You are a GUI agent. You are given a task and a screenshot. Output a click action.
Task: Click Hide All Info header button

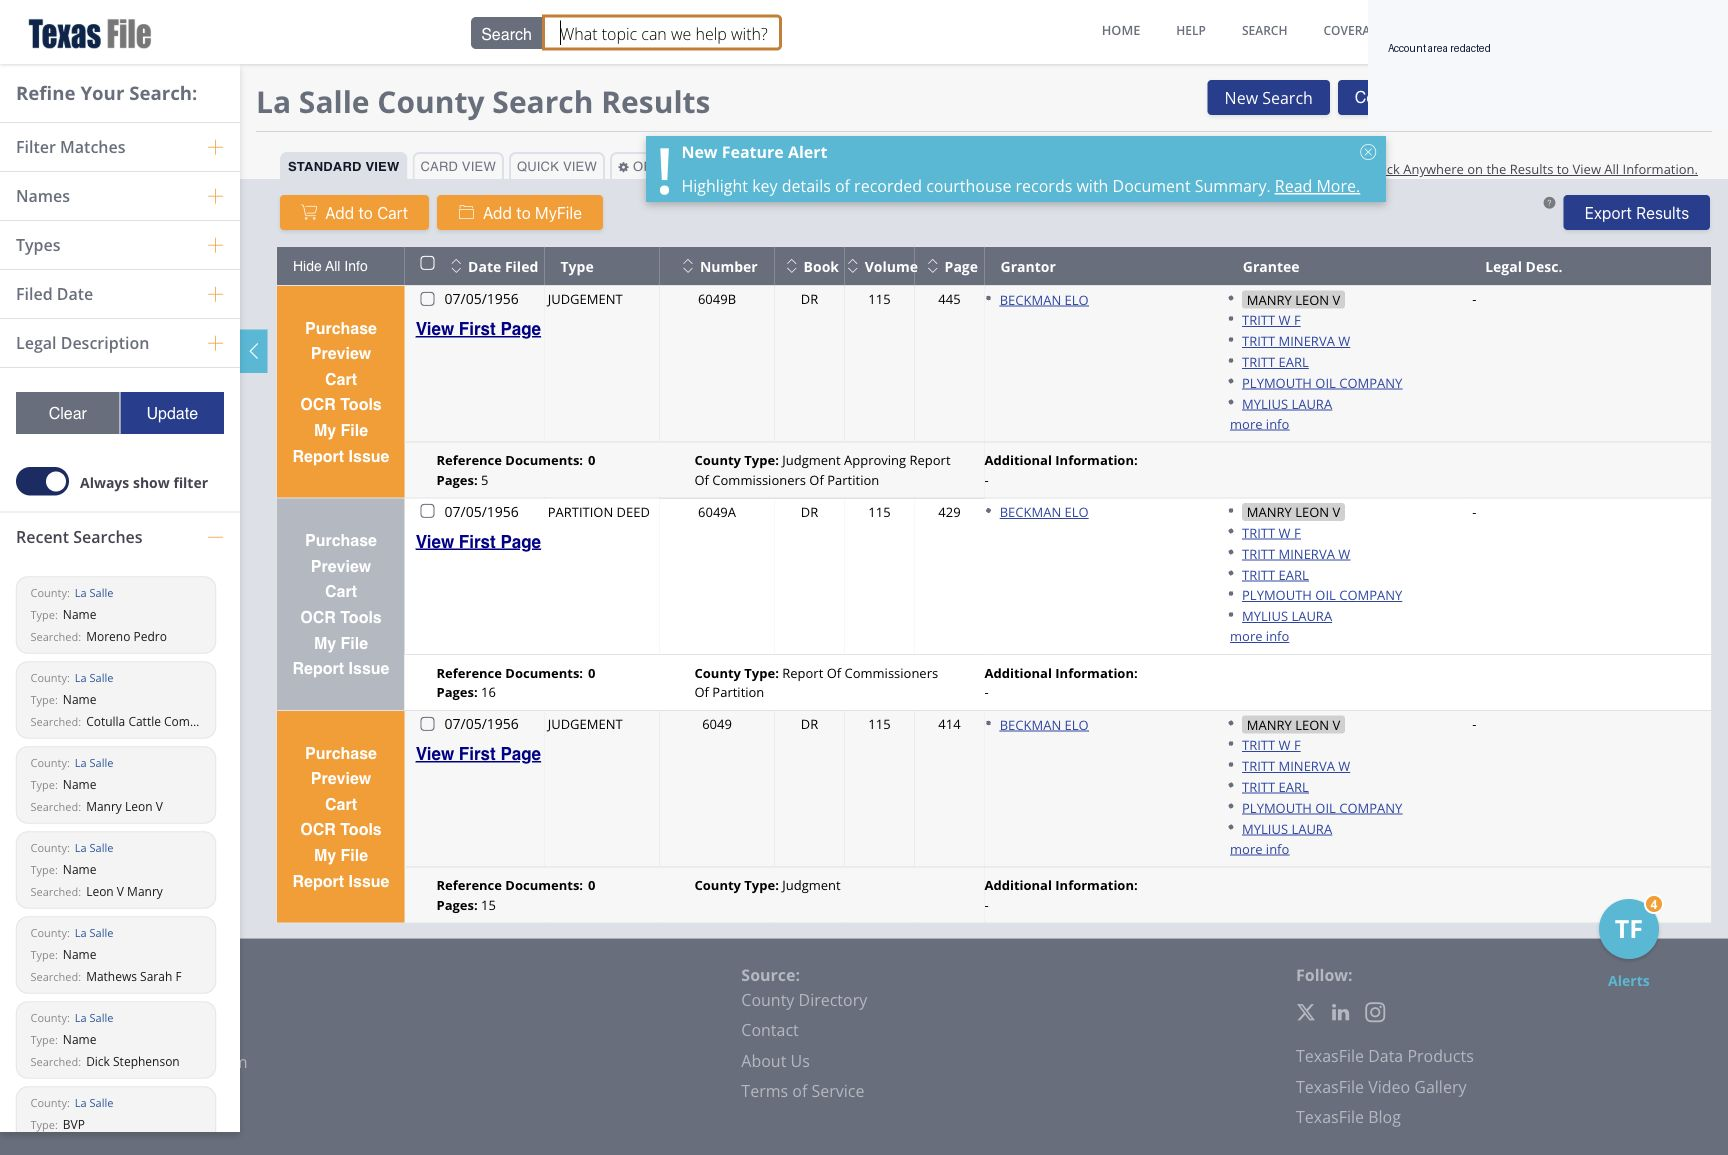[x=330, y=266]
